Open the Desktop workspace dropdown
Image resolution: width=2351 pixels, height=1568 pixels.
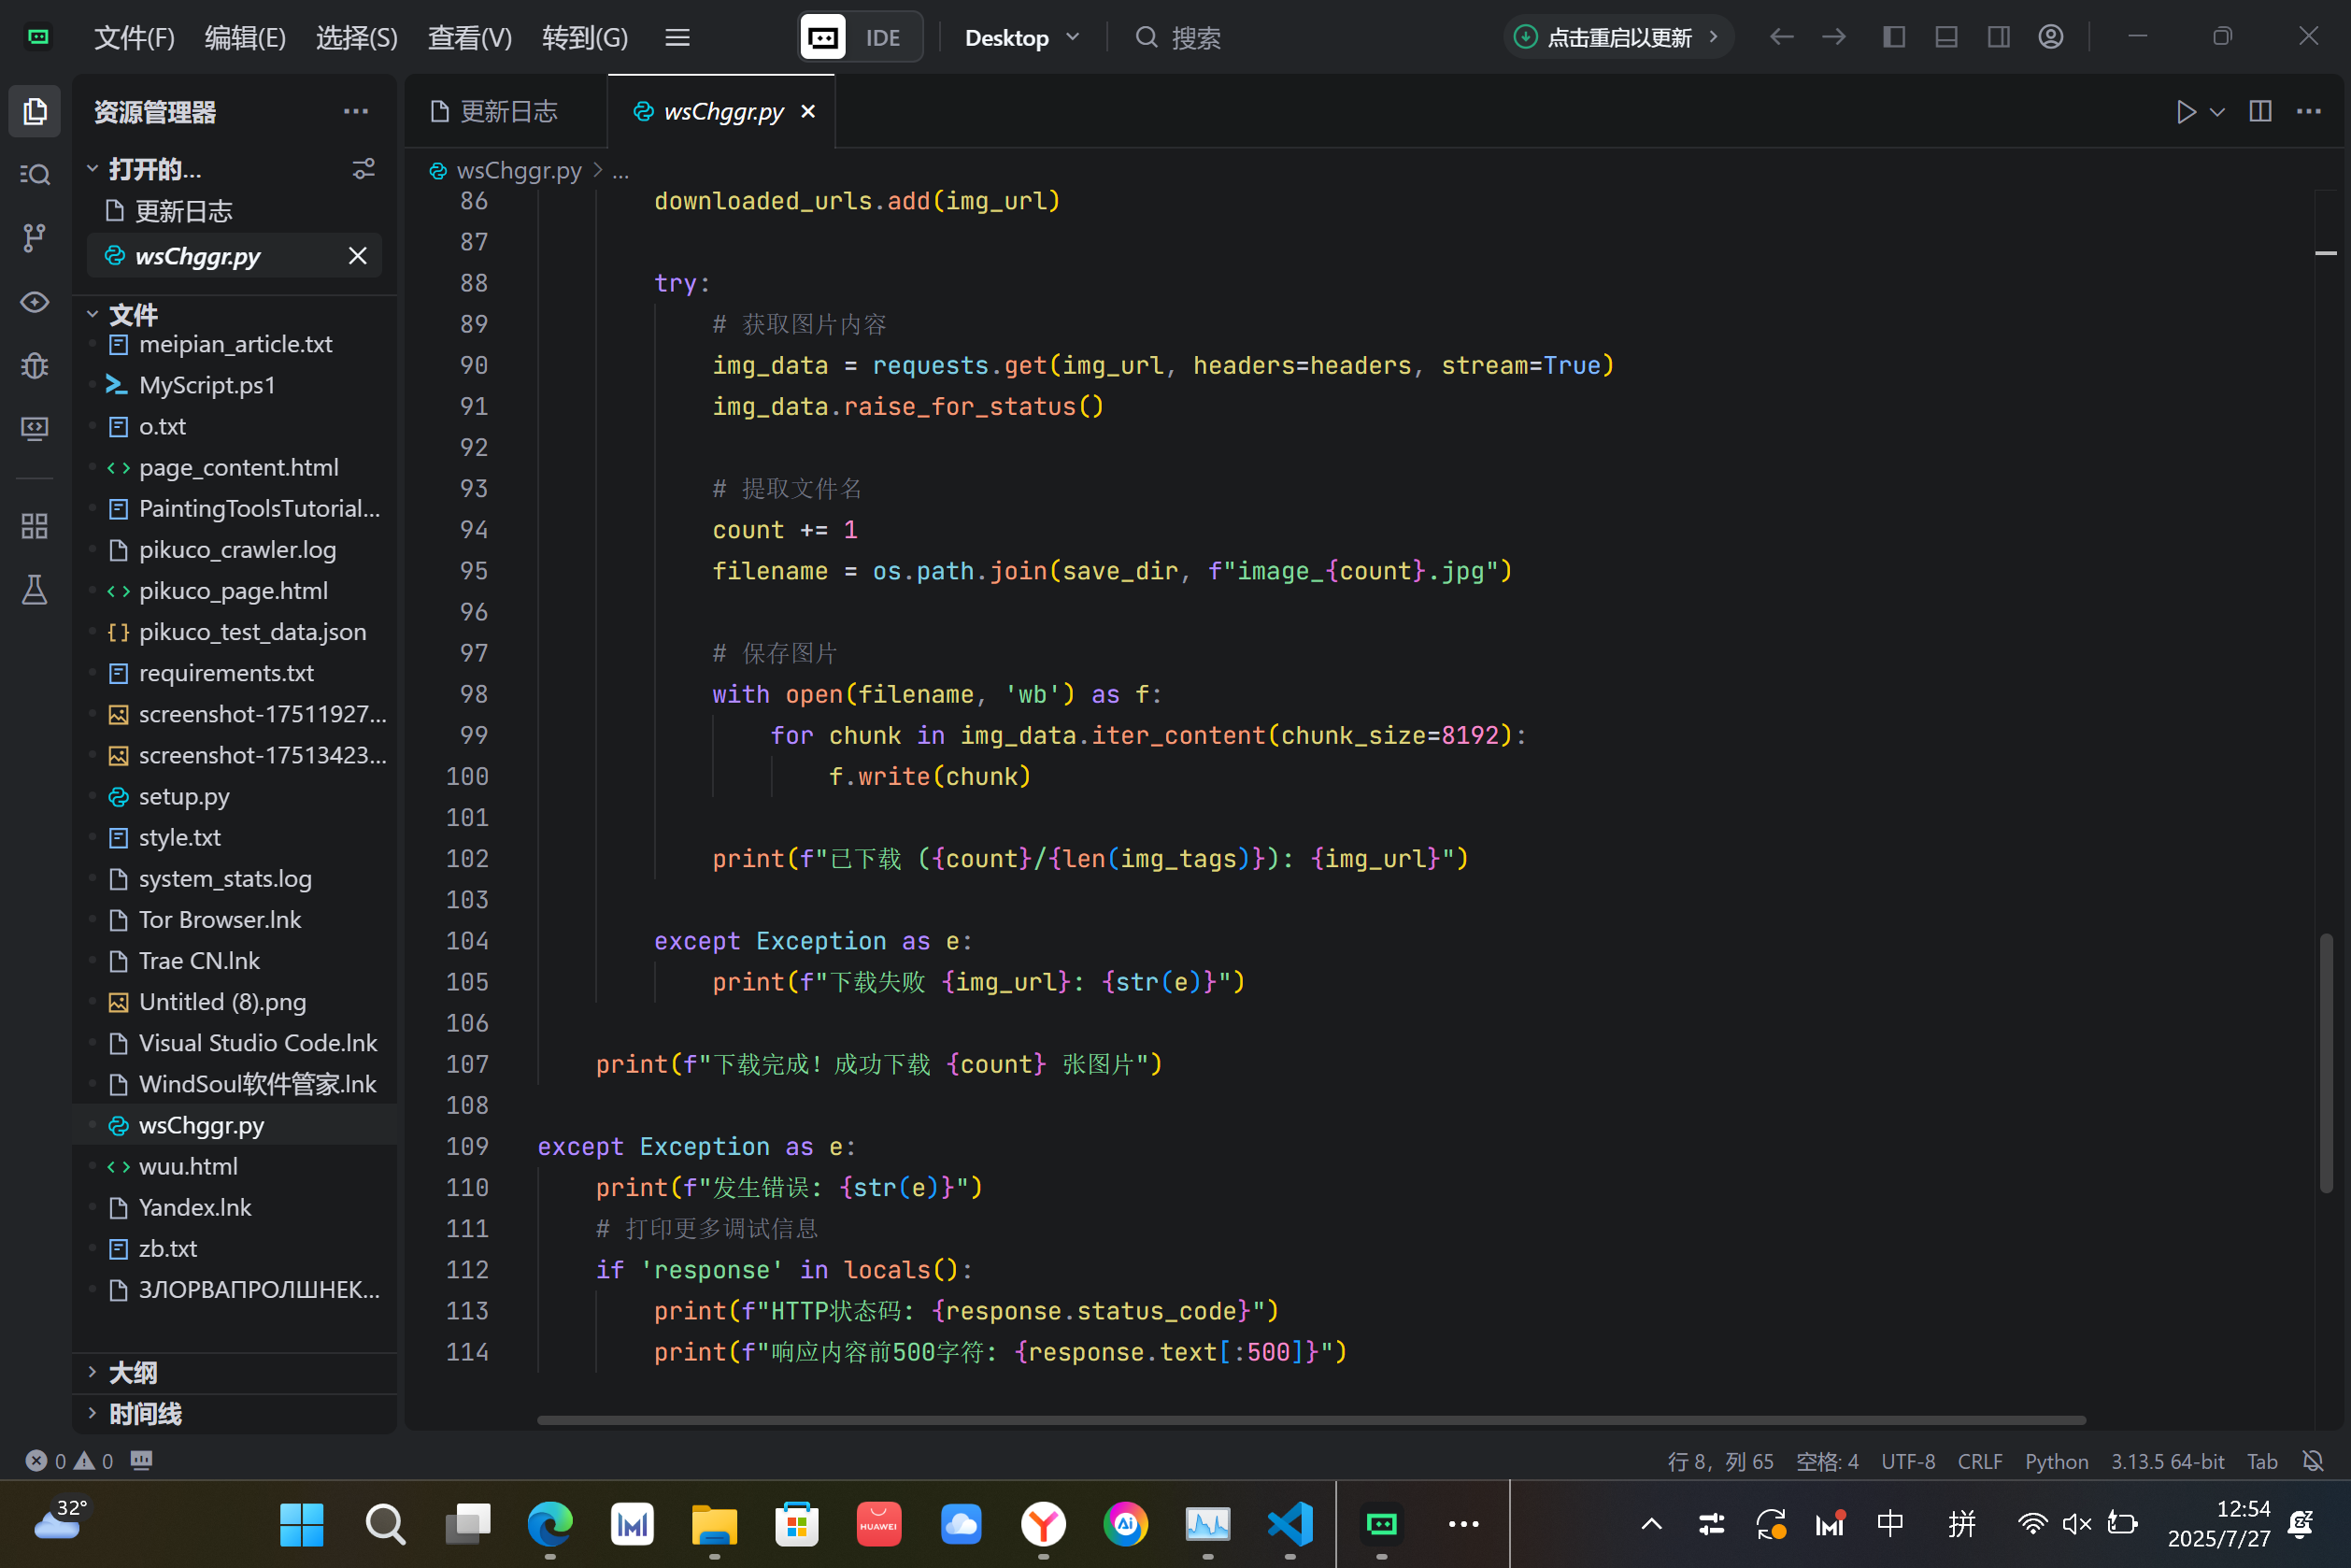tap(1022, 37)
